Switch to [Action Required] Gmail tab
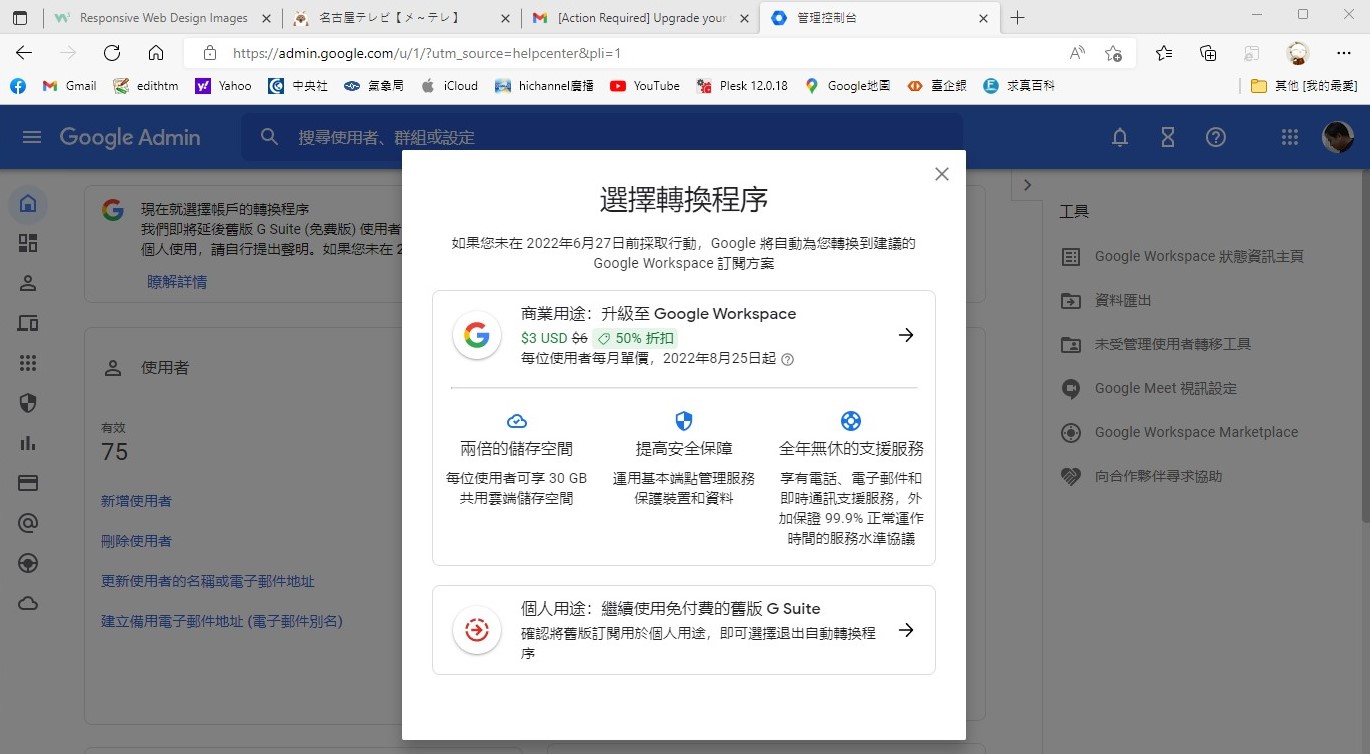 pos(641,18)
